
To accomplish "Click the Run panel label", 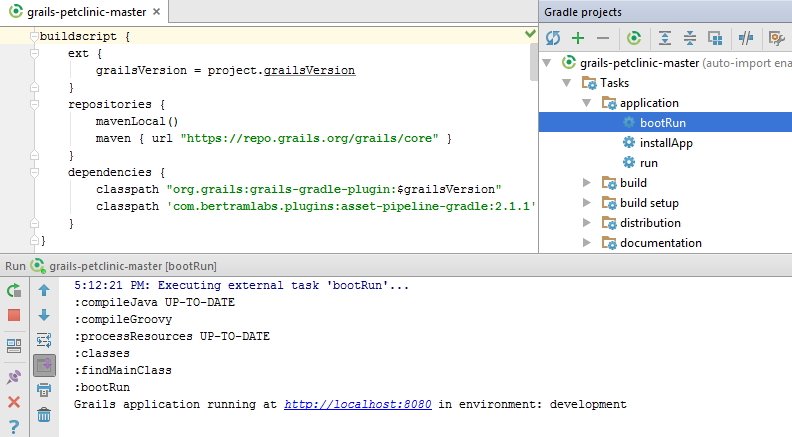I will [15, 266].
